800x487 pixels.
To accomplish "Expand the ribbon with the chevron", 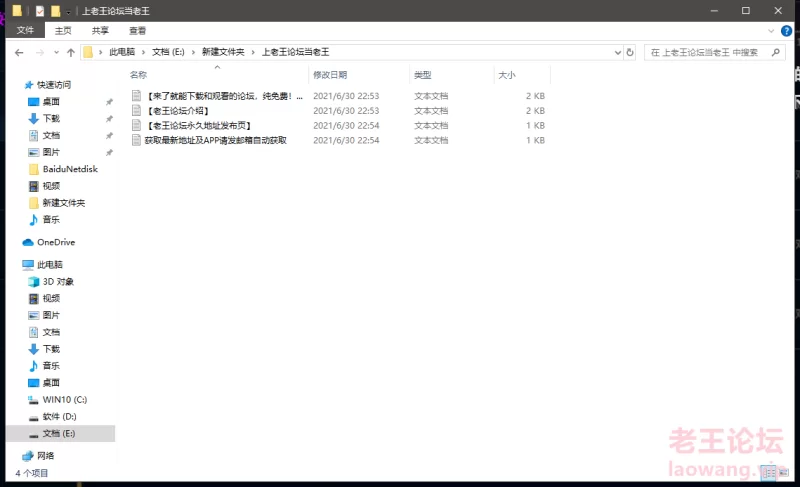I will (x=771, y=31).
